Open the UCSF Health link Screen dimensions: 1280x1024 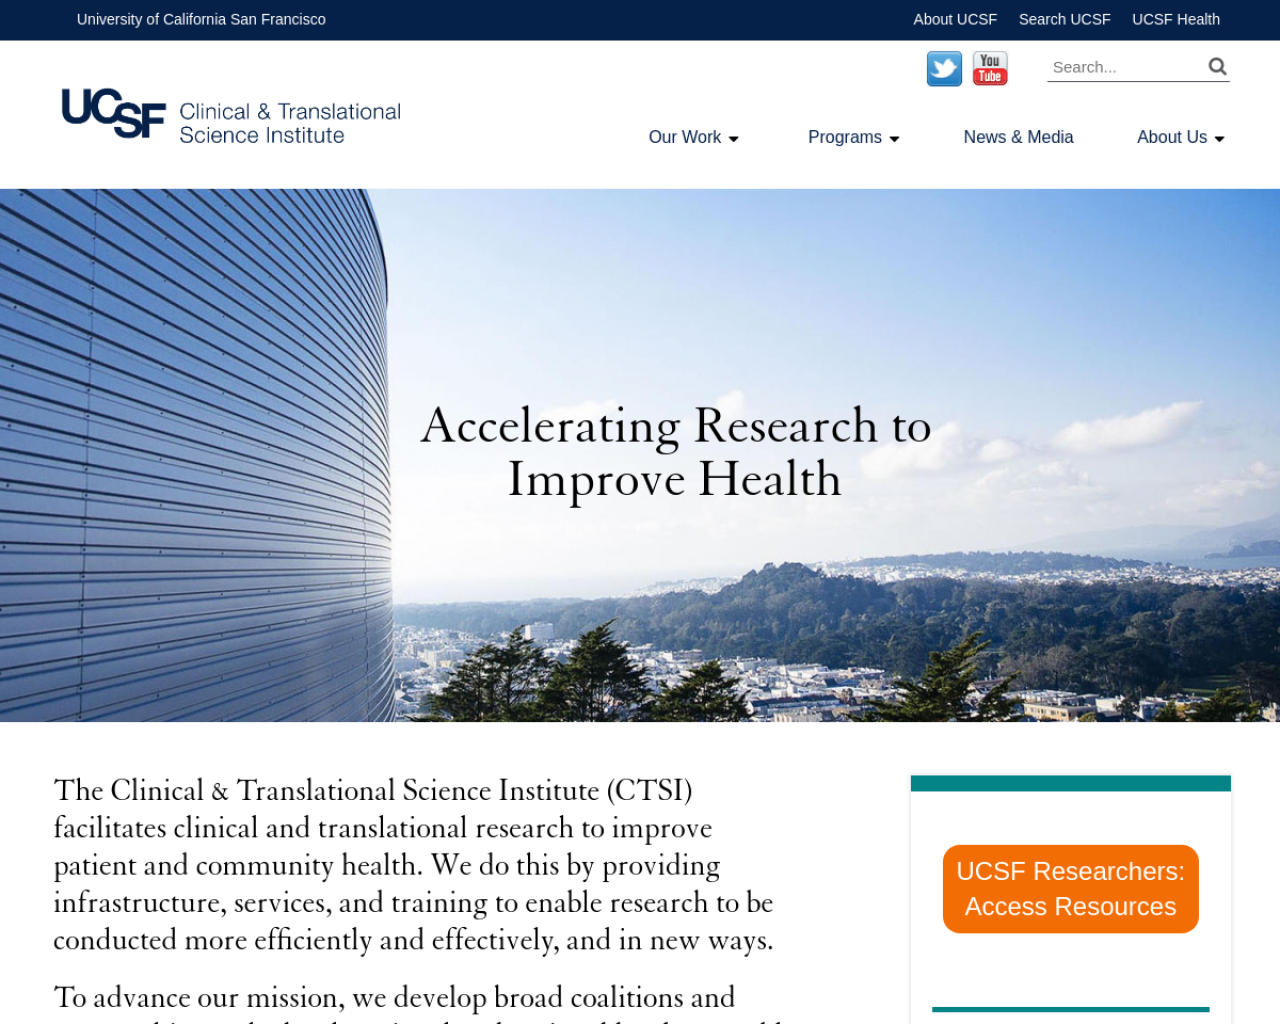tap(1176, 19)
